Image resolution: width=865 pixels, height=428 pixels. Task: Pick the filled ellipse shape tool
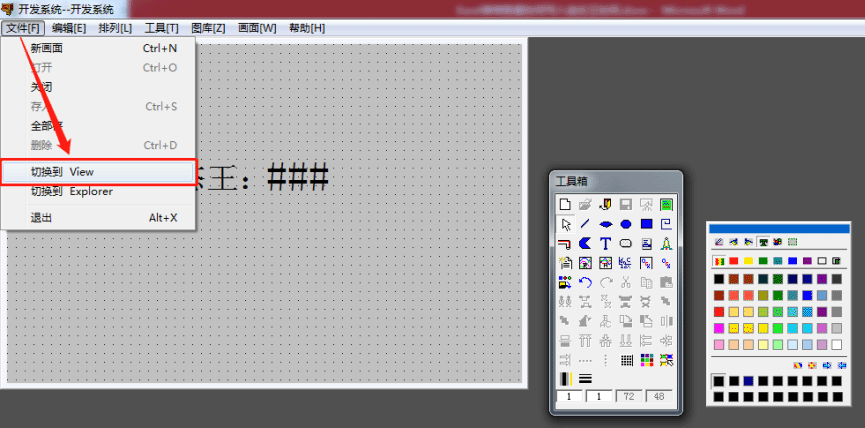[626, 224]
